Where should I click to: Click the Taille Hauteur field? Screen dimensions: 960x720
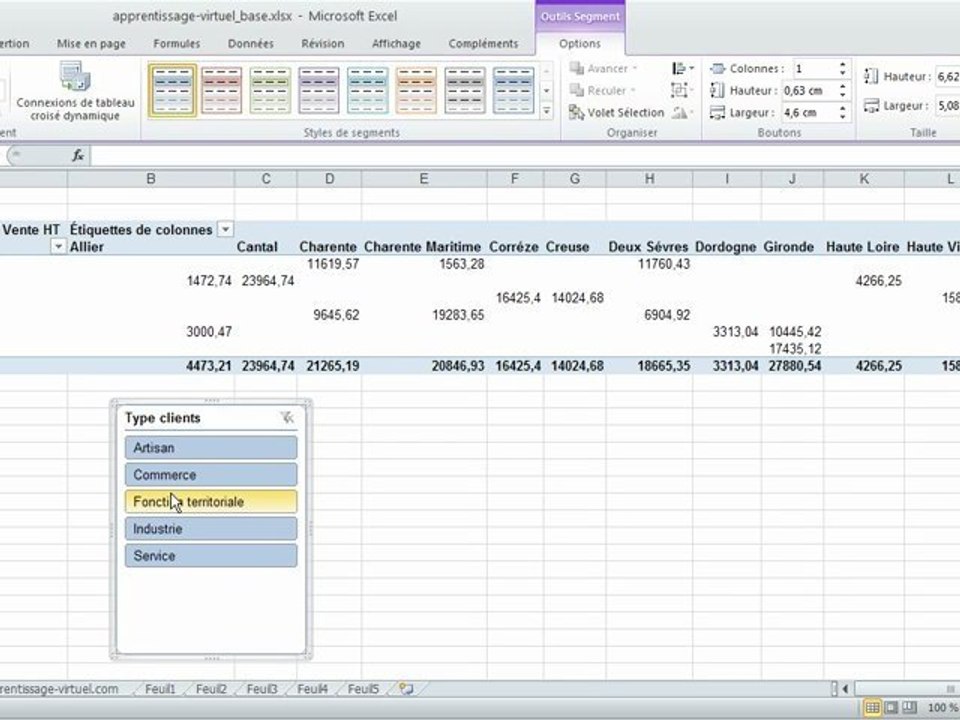(x=947, y=77)
